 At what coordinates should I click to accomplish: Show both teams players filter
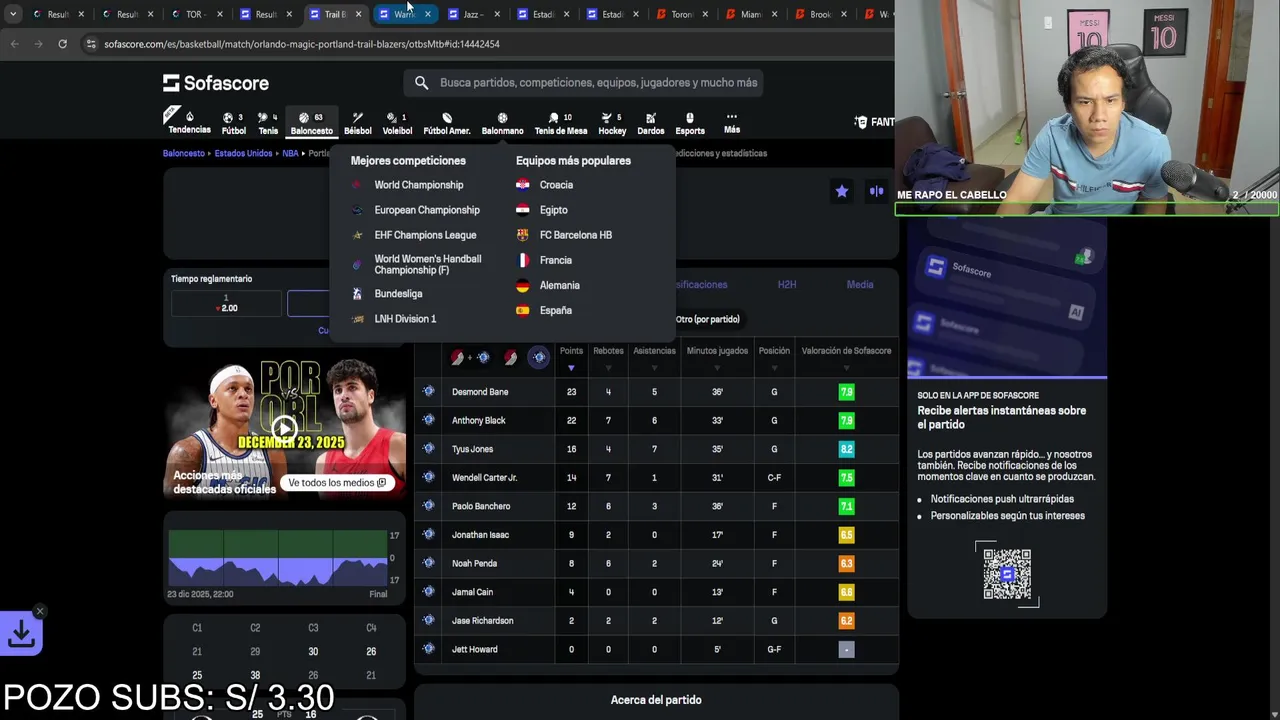click(469, 358)
